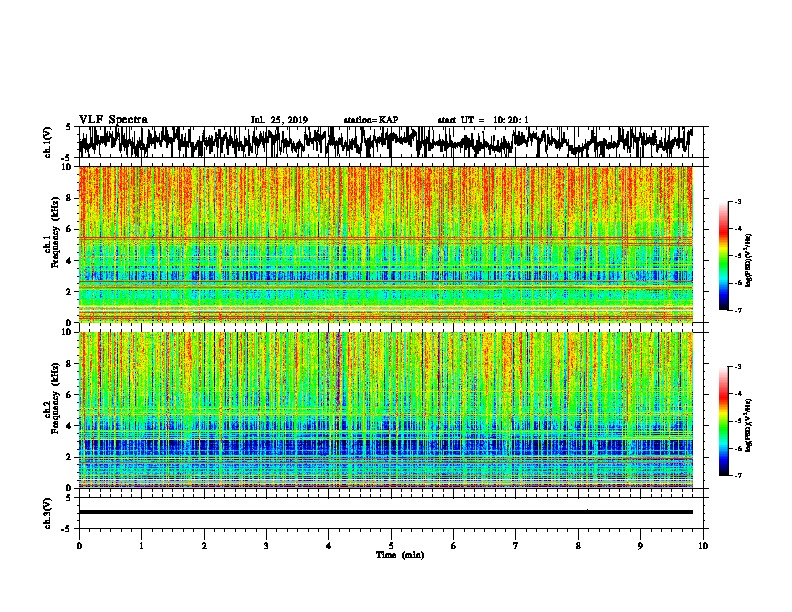Viewport: 792px width, 612px height.
Task: Click the "station=KAP" label
Action: (x=371, y=120)
